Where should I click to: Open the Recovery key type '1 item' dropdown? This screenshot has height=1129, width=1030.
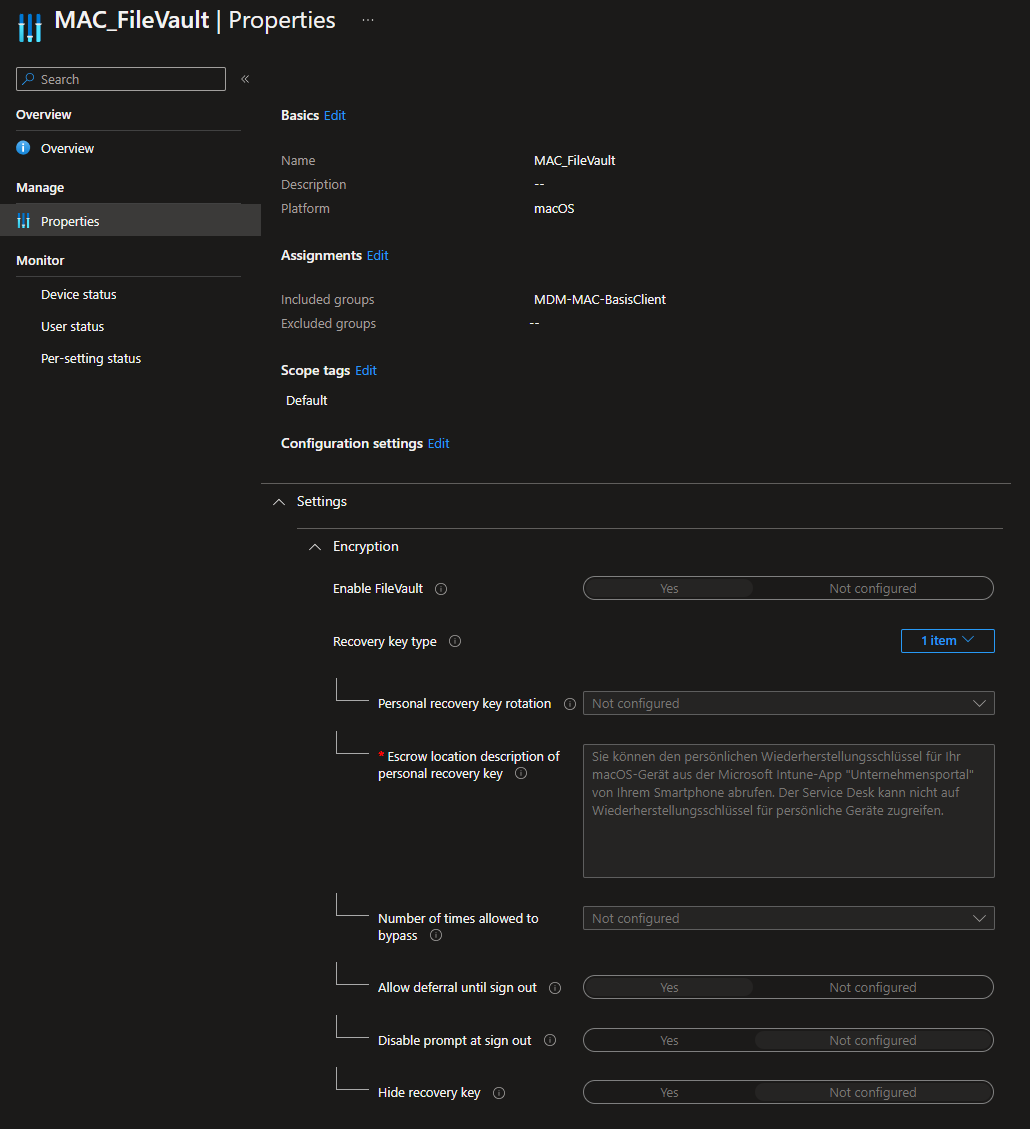click(x=947, y=641)
